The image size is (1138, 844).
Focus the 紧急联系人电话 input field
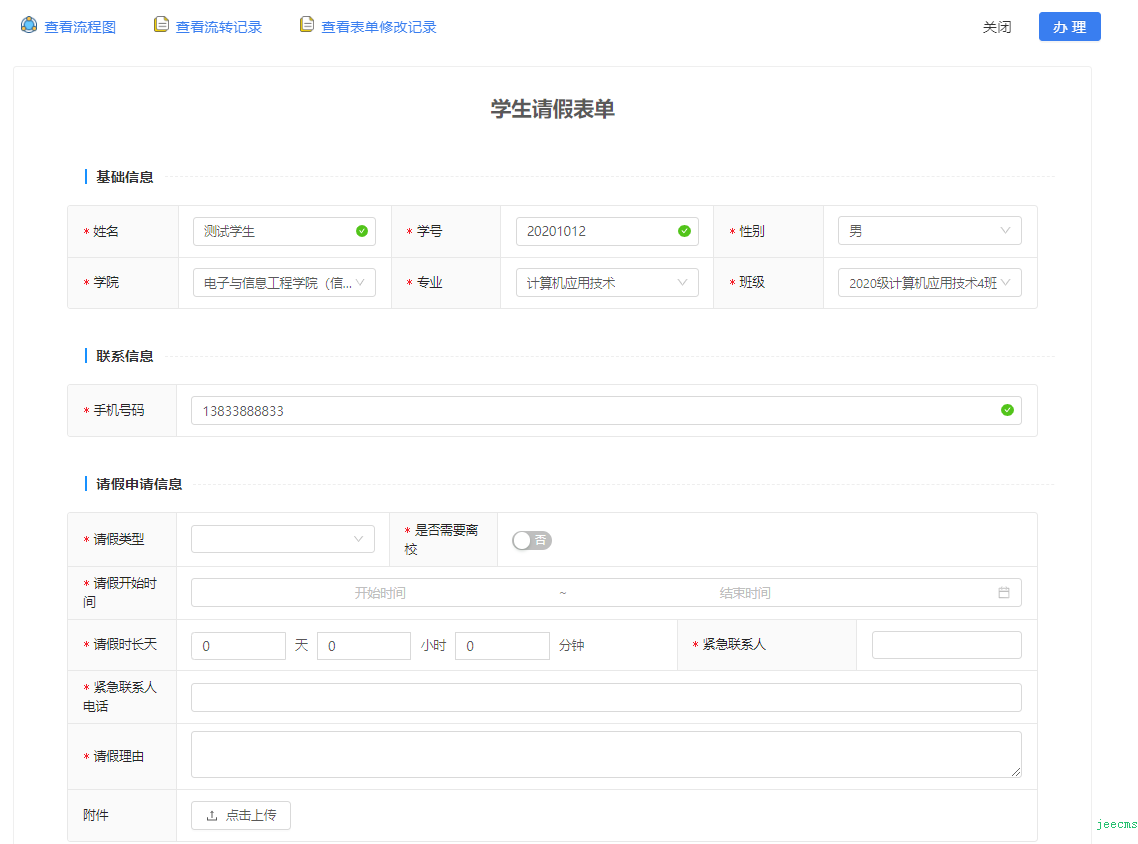[605, 697]
